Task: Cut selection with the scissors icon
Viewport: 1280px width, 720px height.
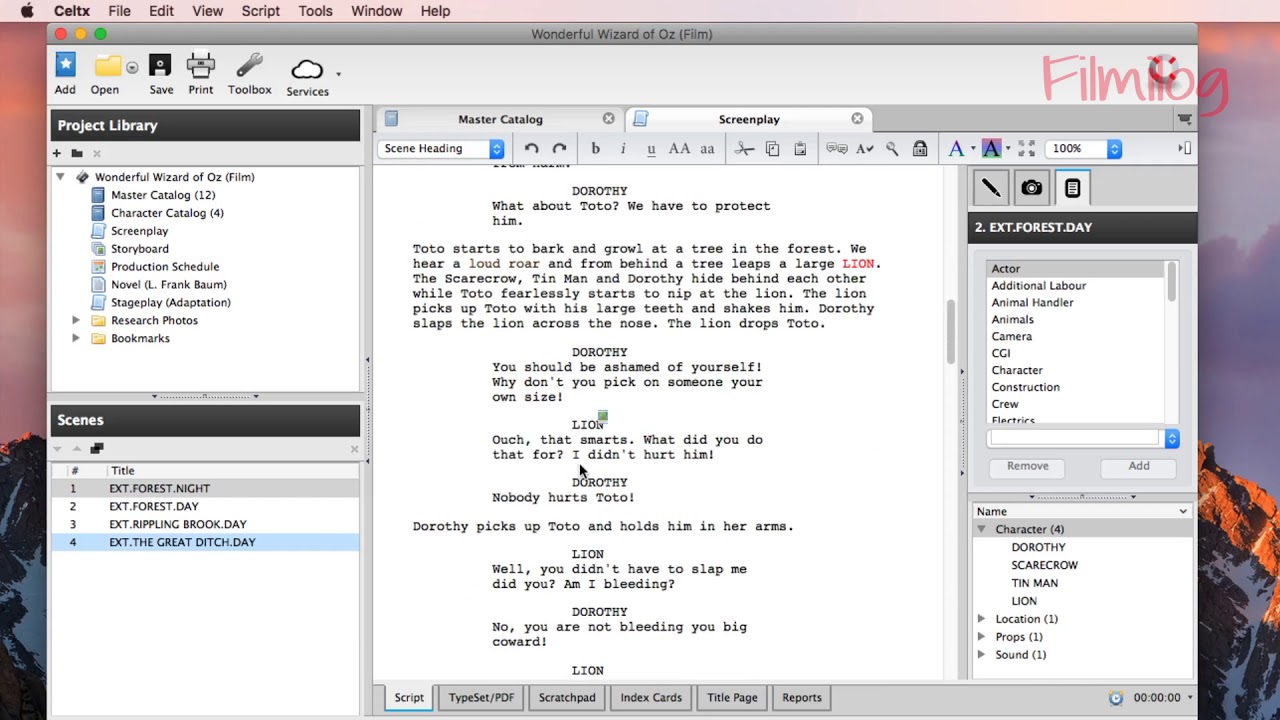Action: click(744, 148)
